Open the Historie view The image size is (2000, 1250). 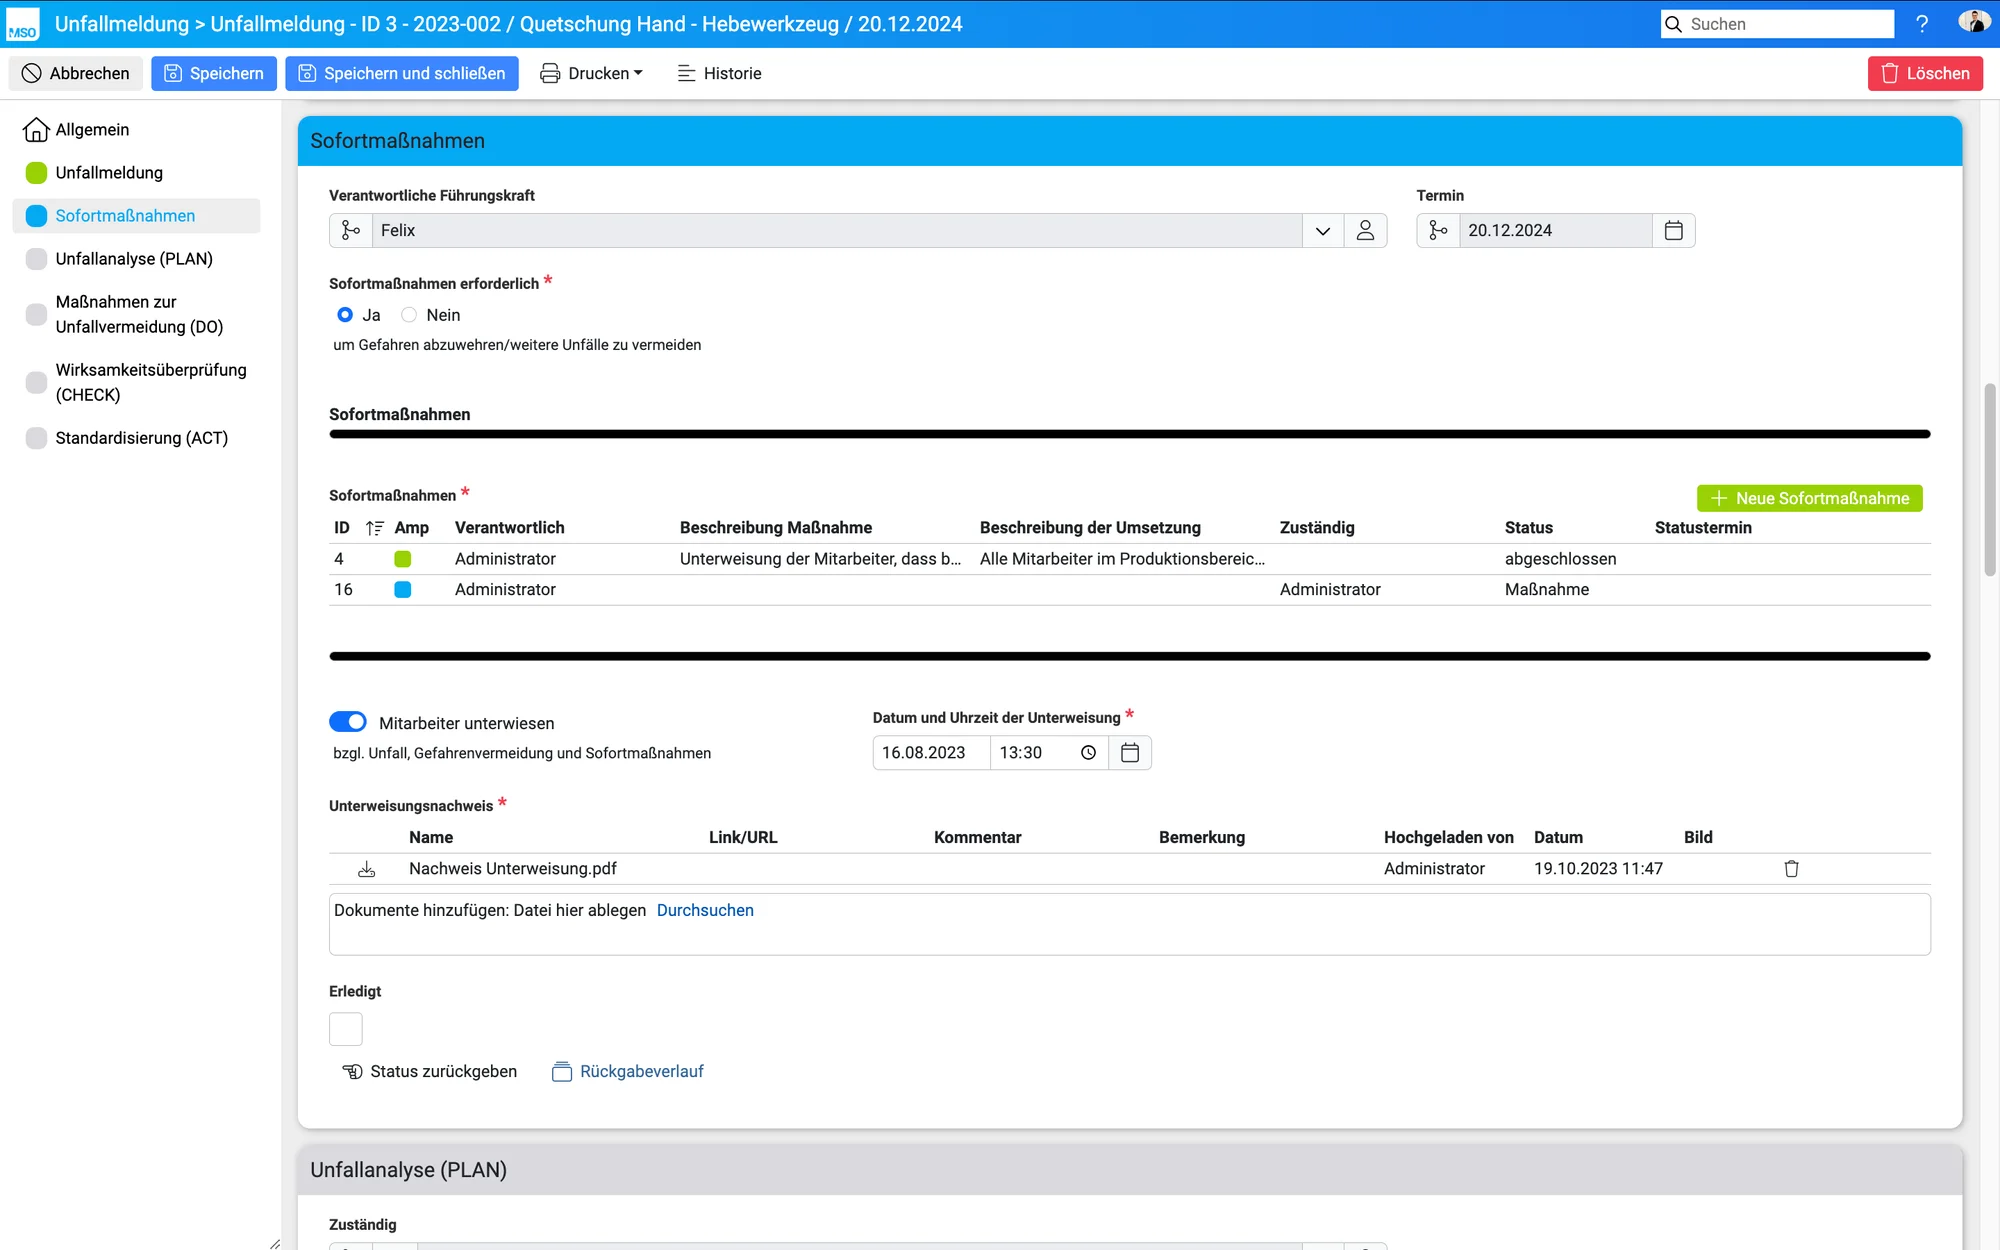pyautogui.click(x=719, y=73)
